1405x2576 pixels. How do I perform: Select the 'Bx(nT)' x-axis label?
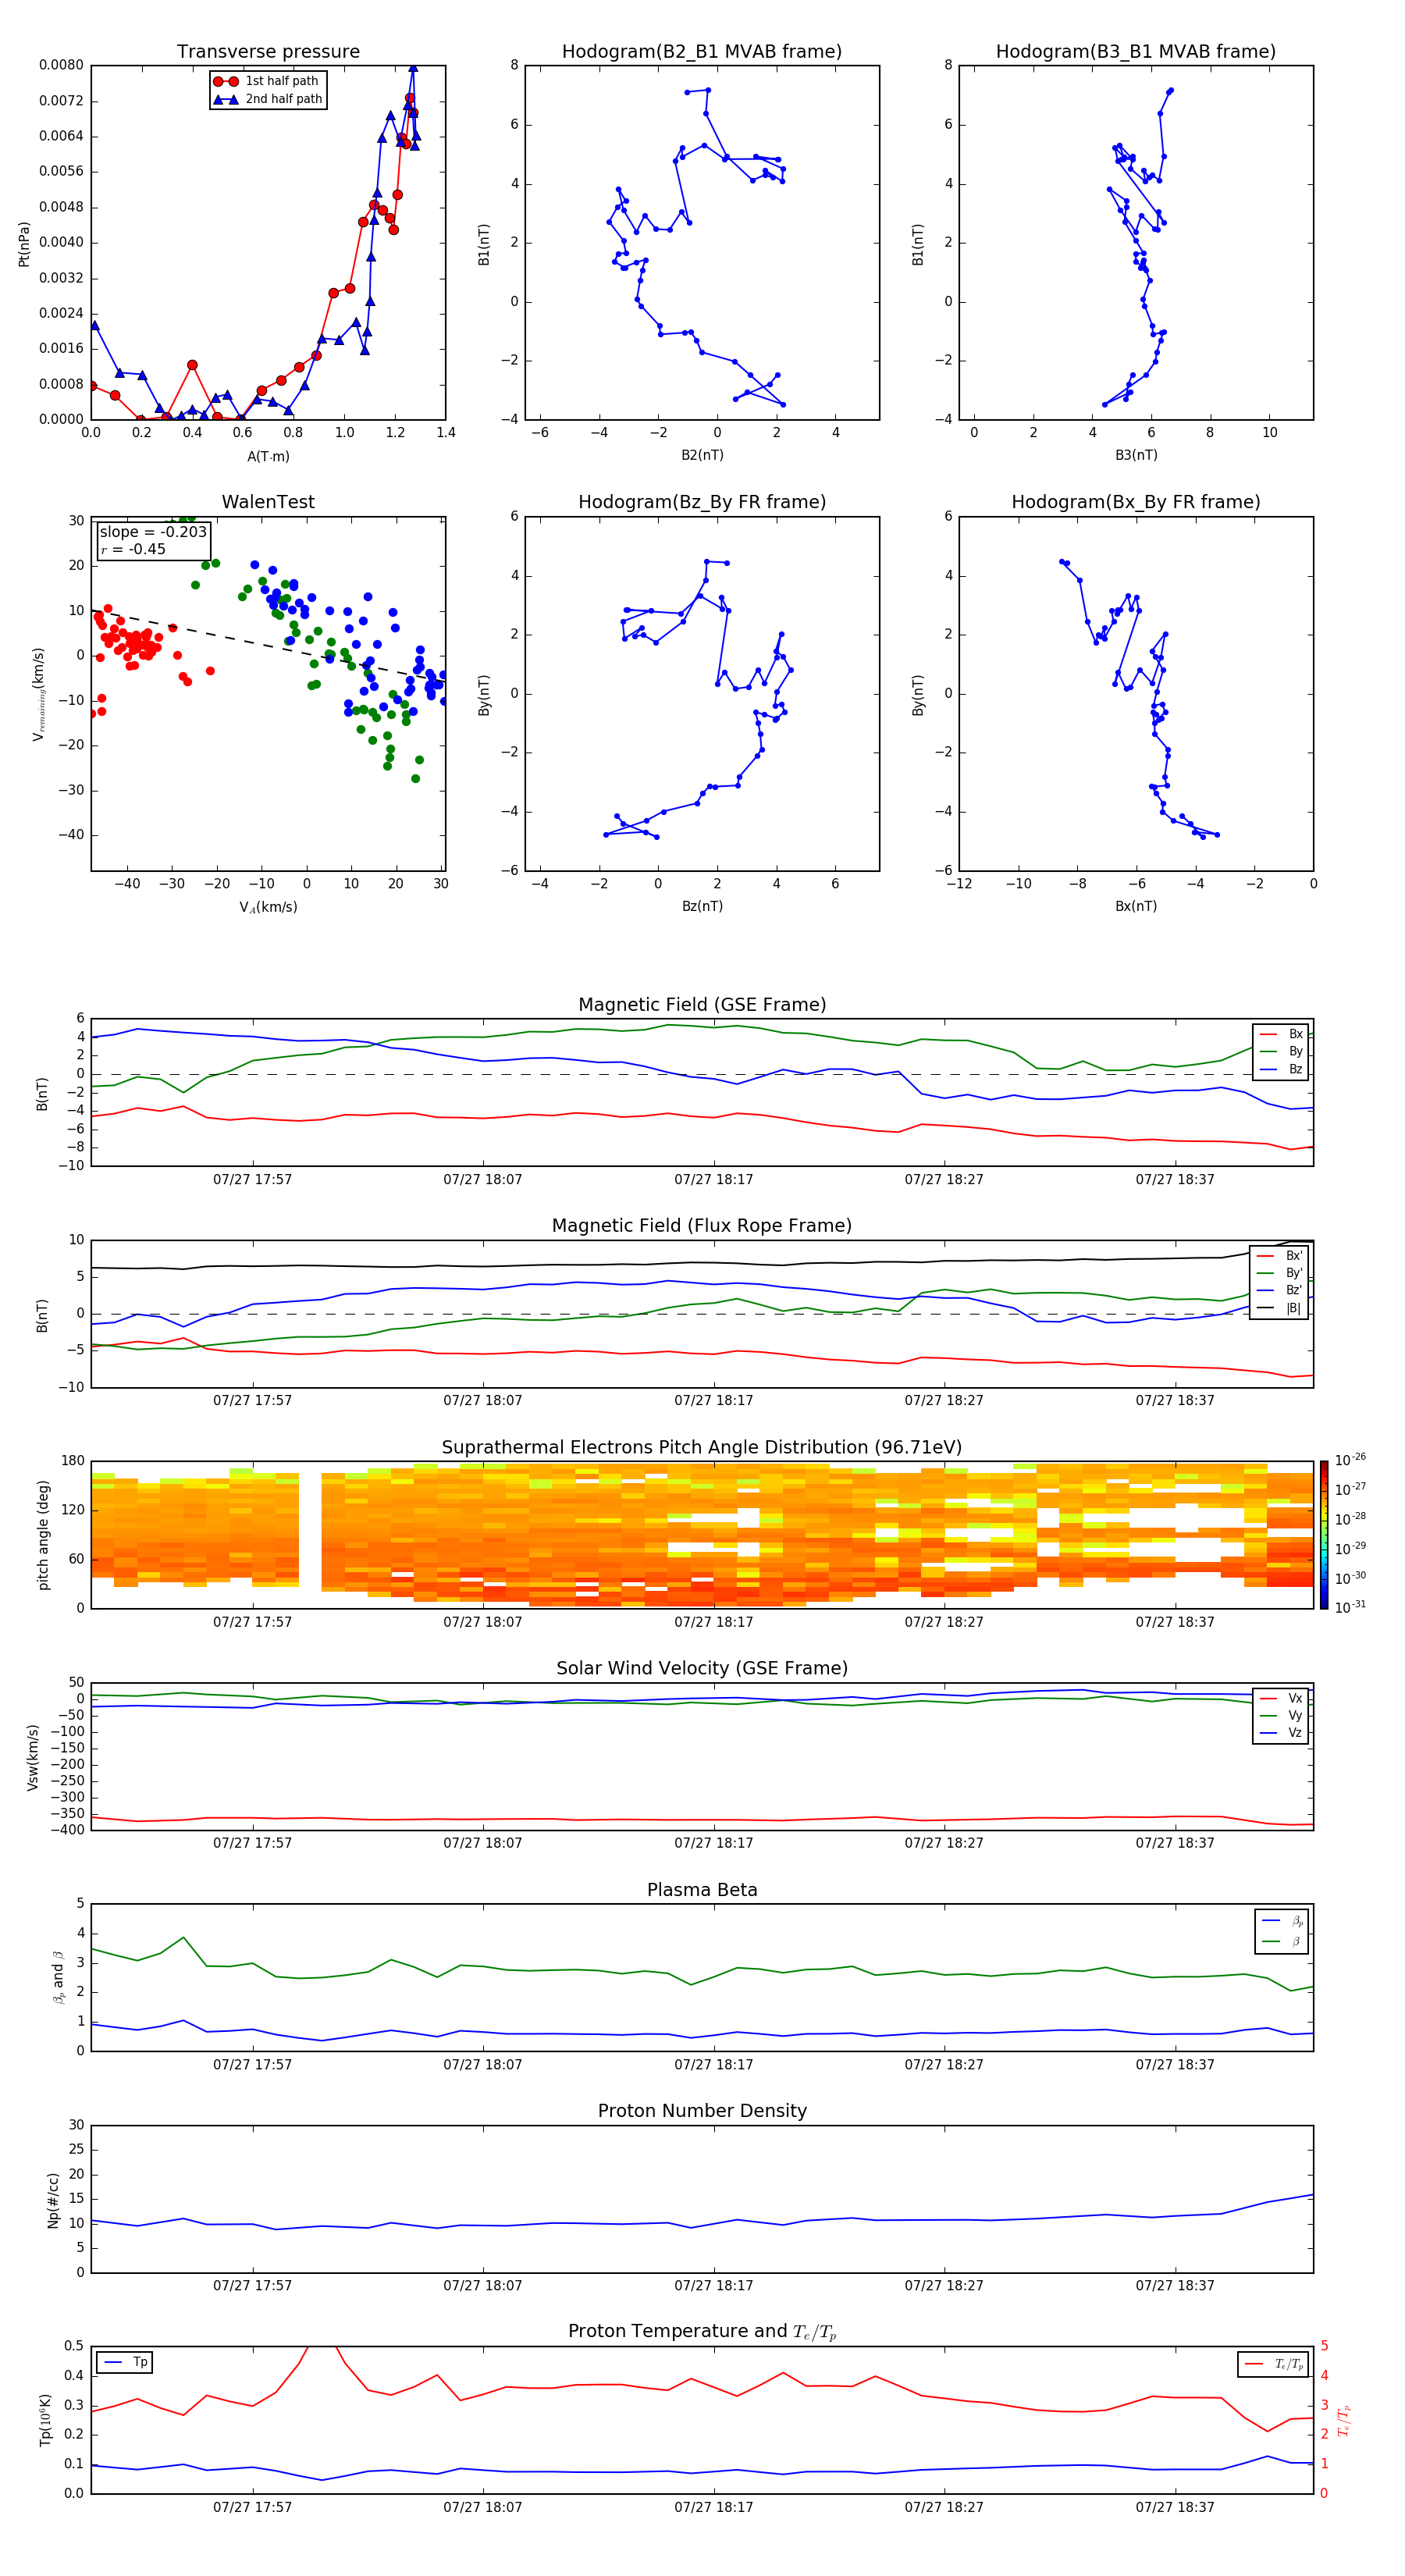pyautogui.click(x=1136, y=906)
